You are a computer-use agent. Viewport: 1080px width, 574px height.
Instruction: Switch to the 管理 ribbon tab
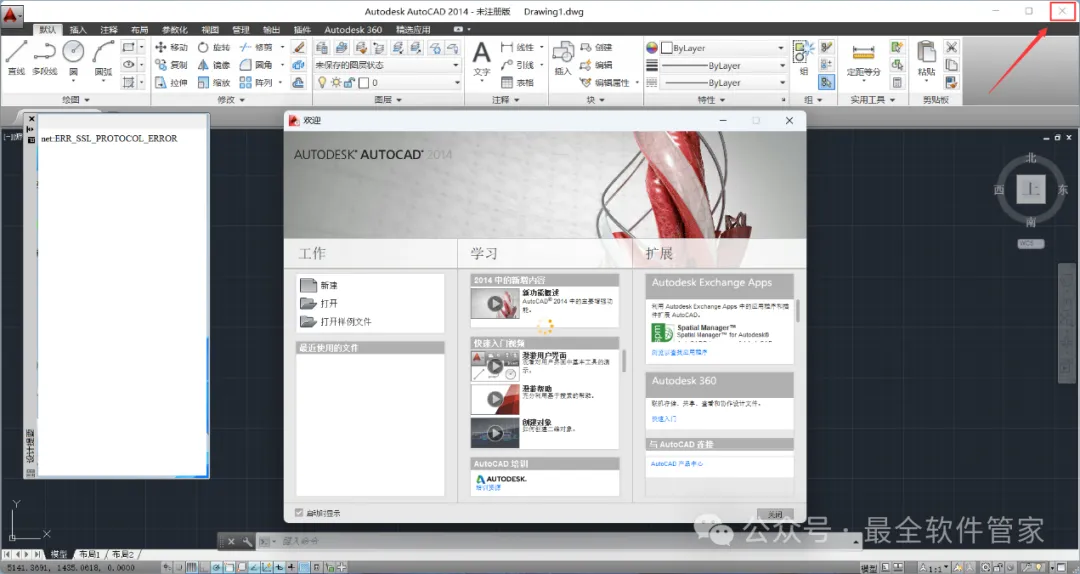click(241, 30)
